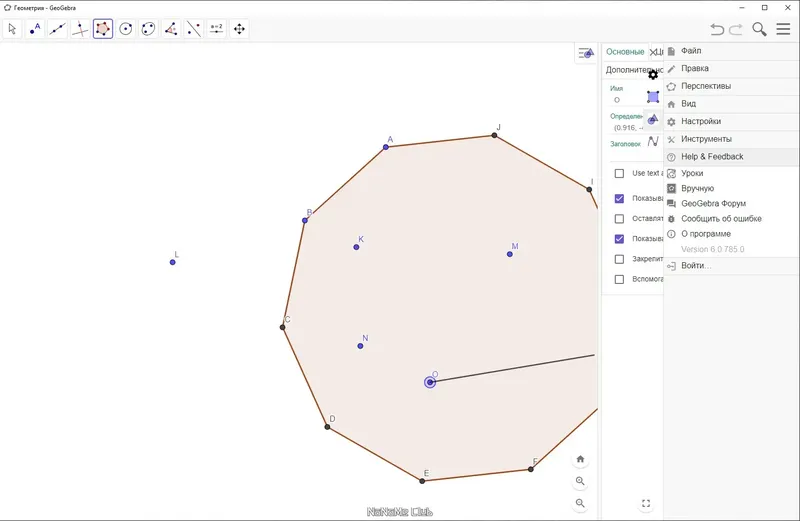The image size is (800, 521).
Task: Select the Ellipse conic tool
Action: coord(148,29)
